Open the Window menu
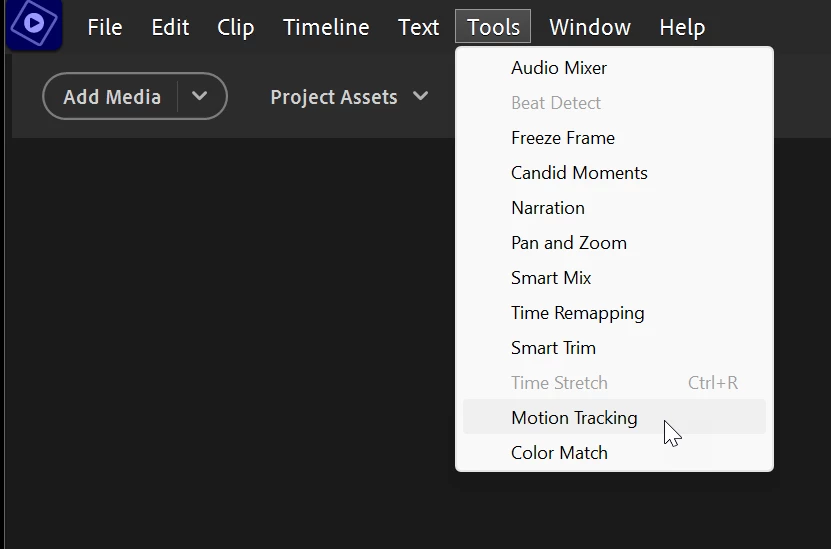This screenshot has height=549, width=831. [590, 27]
